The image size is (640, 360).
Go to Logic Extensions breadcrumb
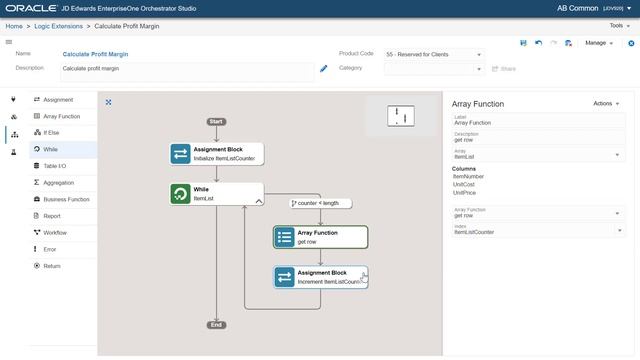[x=58, y=26]
